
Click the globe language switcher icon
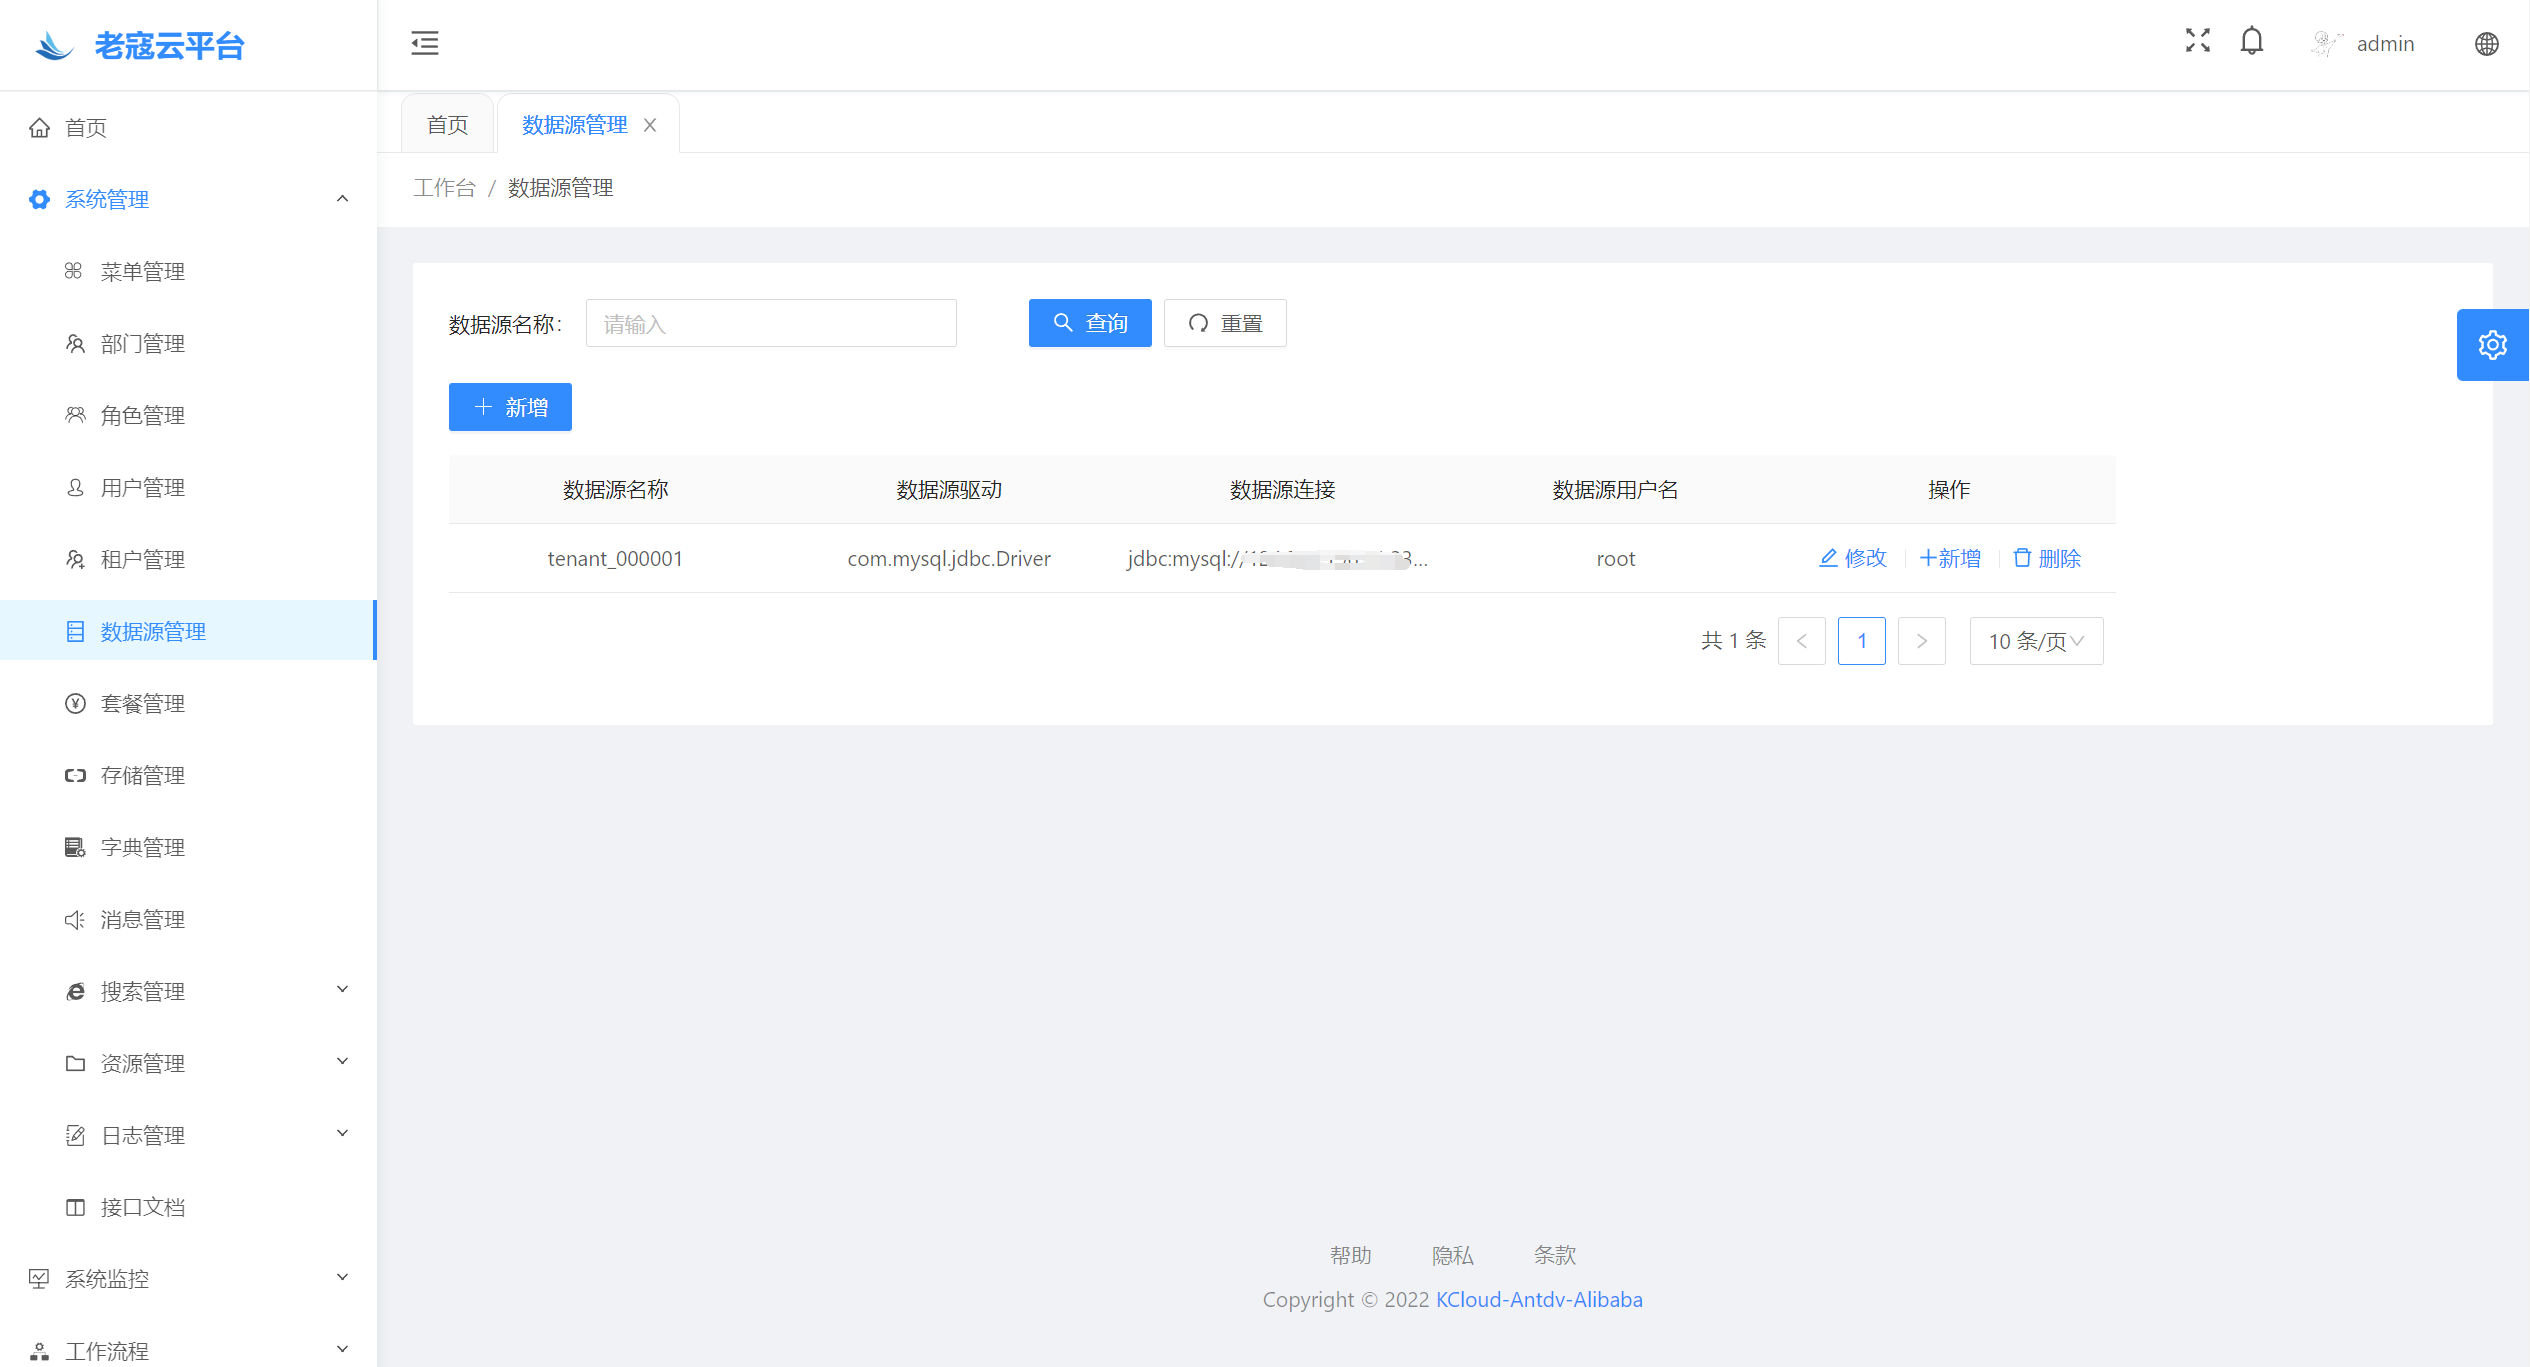(x=2486, y=44)
